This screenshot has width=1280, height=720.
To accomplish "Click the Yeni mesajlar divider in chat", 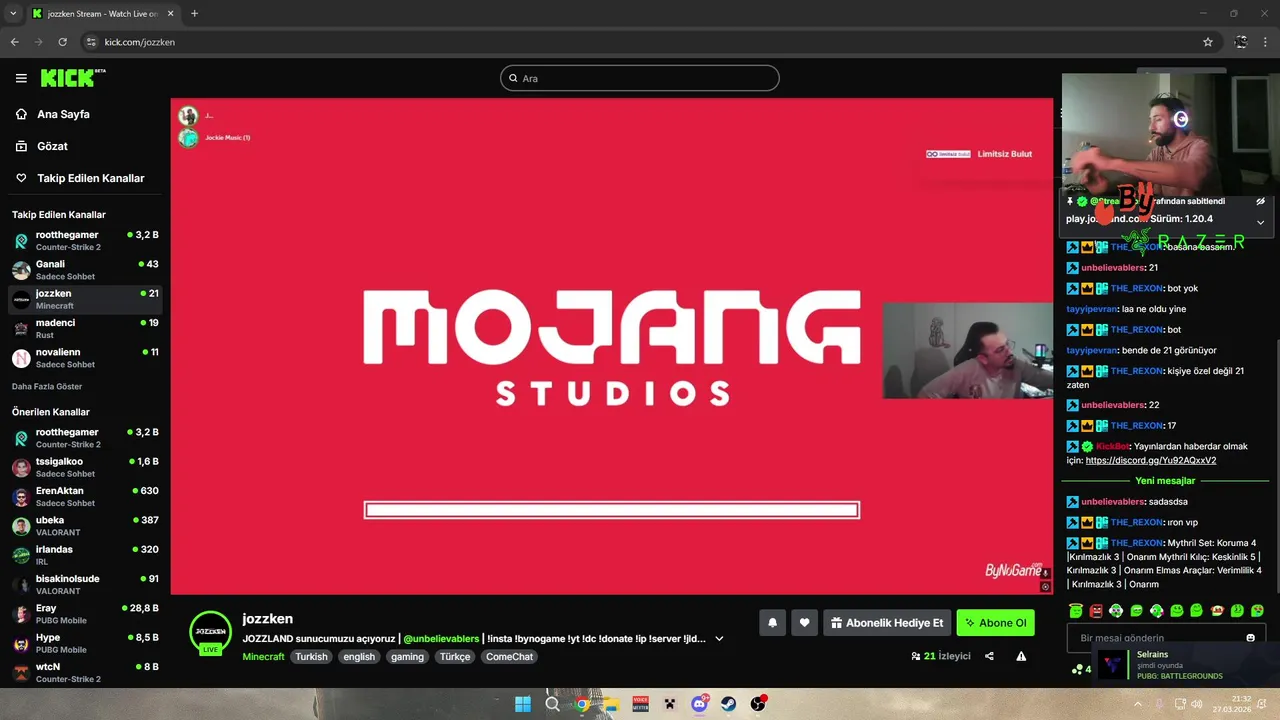I will pyautogui.click(x=1165, y=481).
